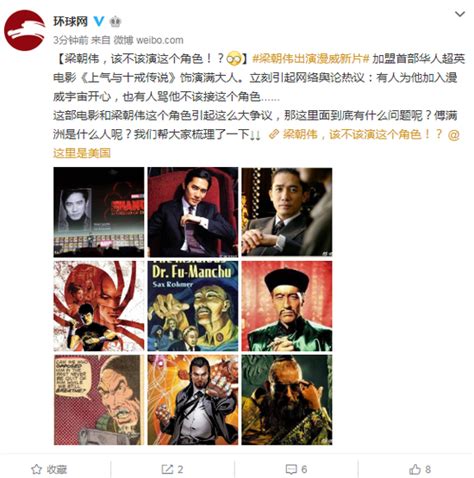Click the crown membership icon

pos(115,22)
